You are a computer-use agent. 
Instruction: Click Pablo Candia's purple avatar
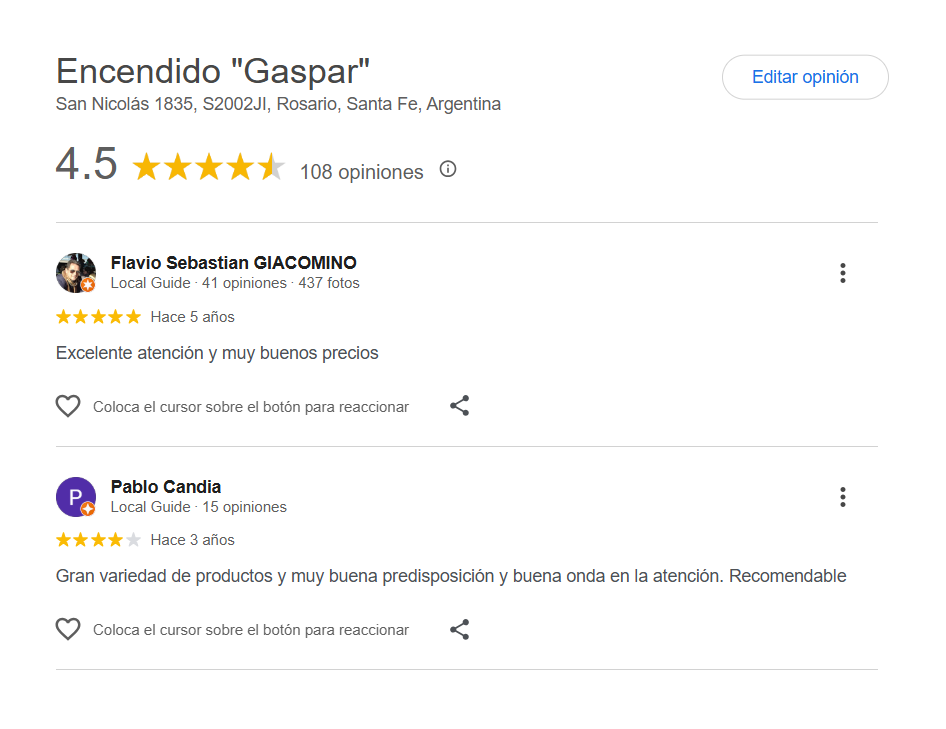75,496
